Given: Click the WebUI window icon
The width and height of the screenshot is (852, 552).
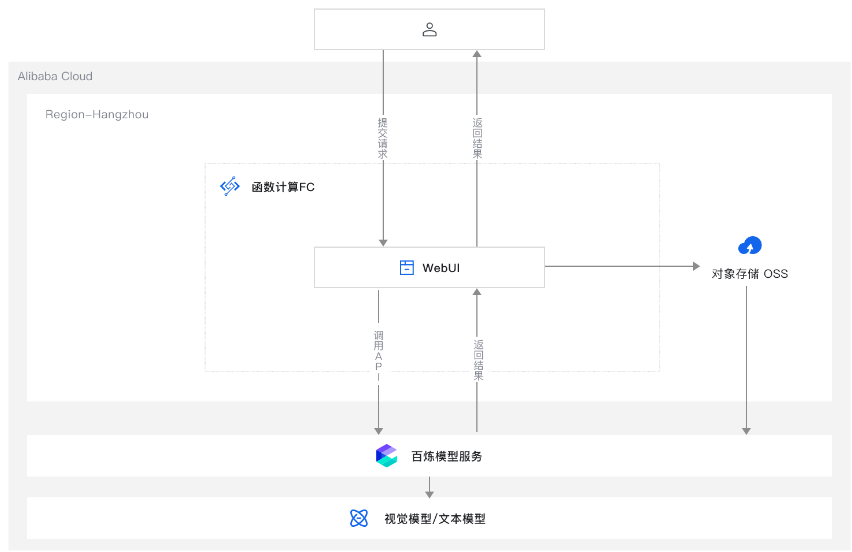Looking at the screenshot, I should (x=406, y=267).
